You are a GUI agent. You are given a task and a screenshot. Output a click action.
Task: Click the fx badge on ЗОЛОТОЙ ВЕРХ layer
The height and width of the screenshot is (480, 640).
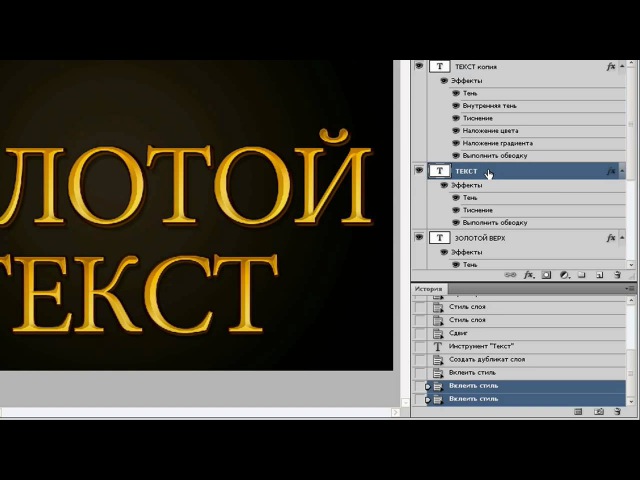pyautogui.click(x=611, y=238)
